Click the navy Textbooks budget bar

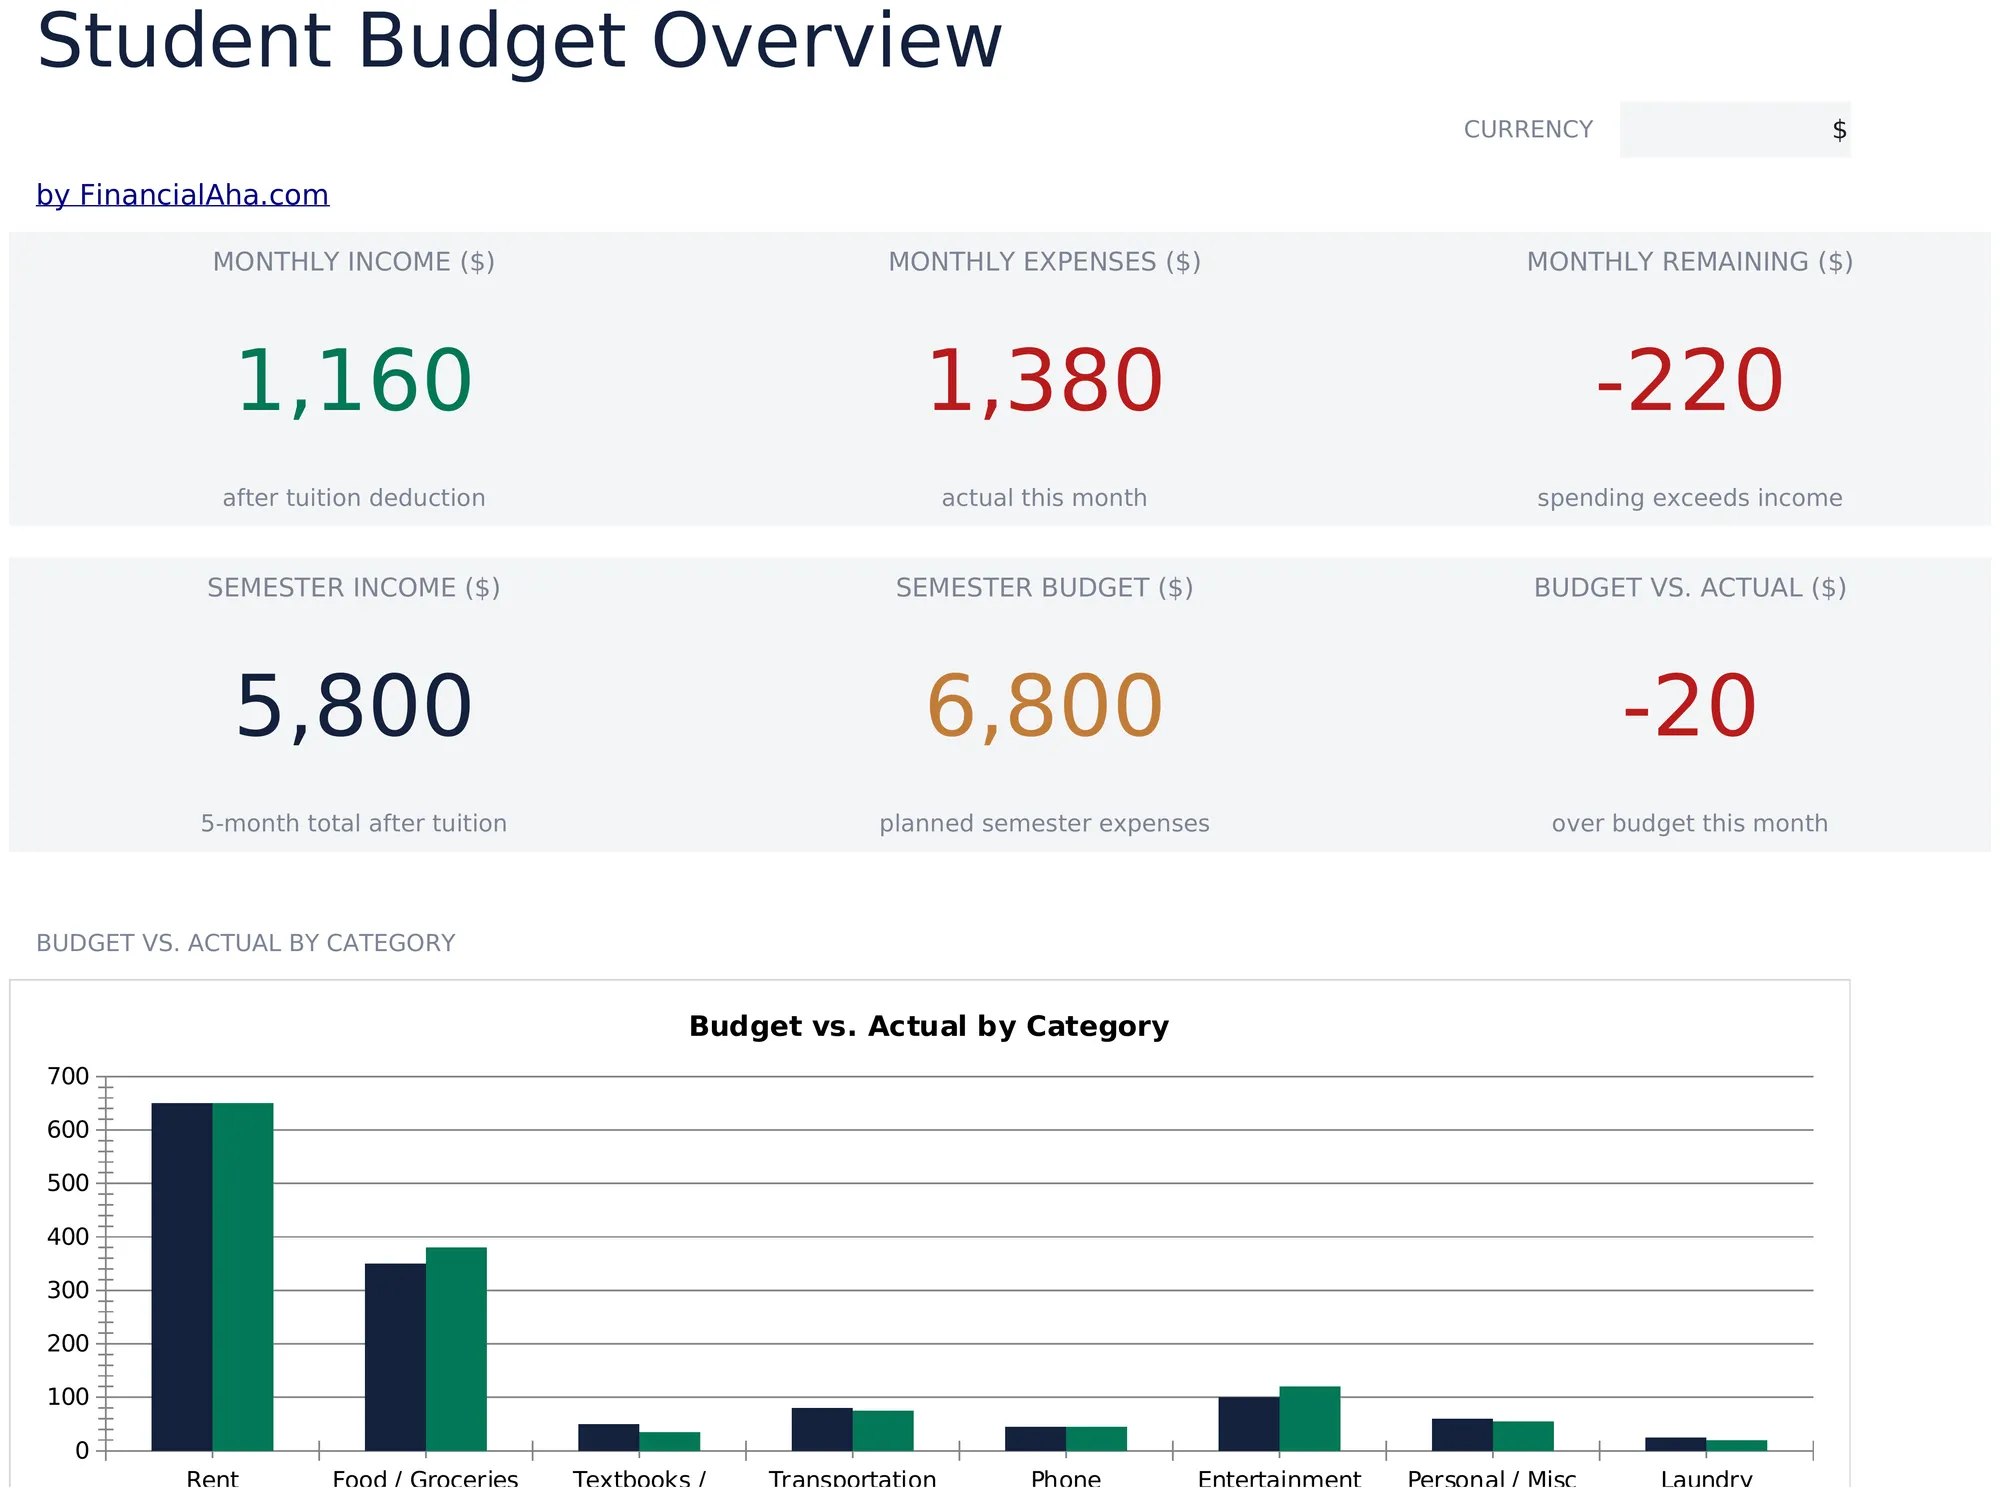(x=609, y=1437)
